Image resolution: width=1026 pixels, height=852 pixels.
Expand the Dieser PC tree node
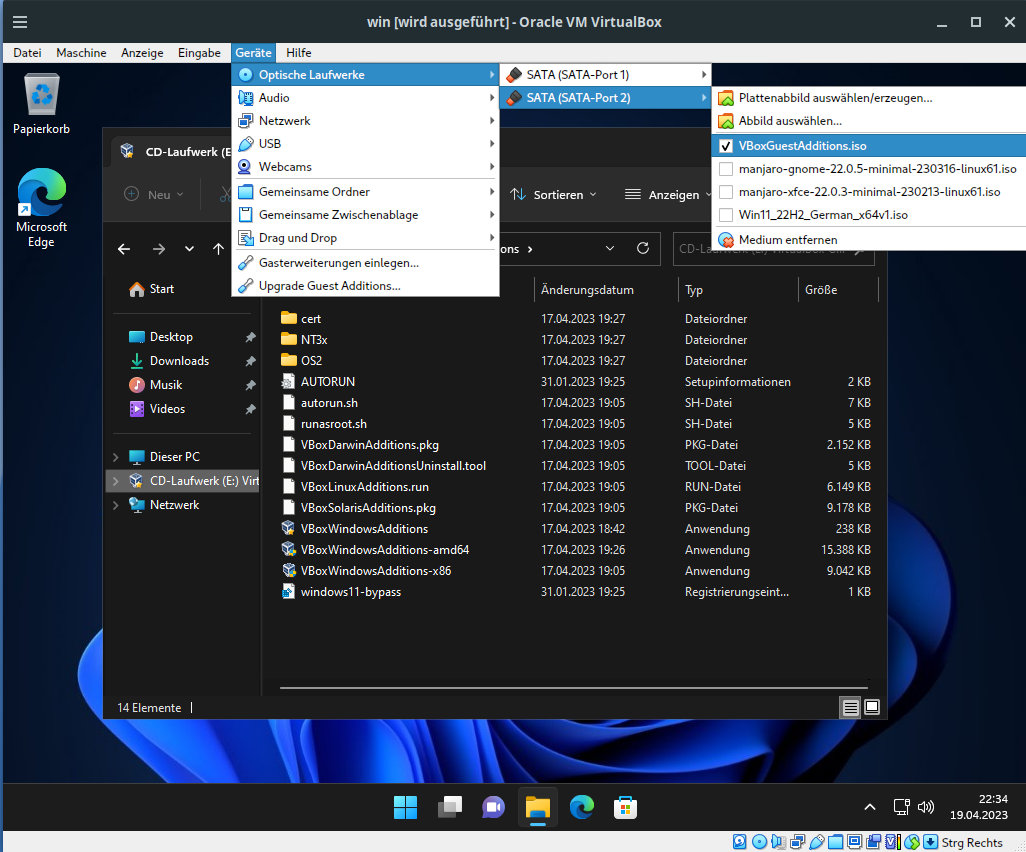coord(116,457)
